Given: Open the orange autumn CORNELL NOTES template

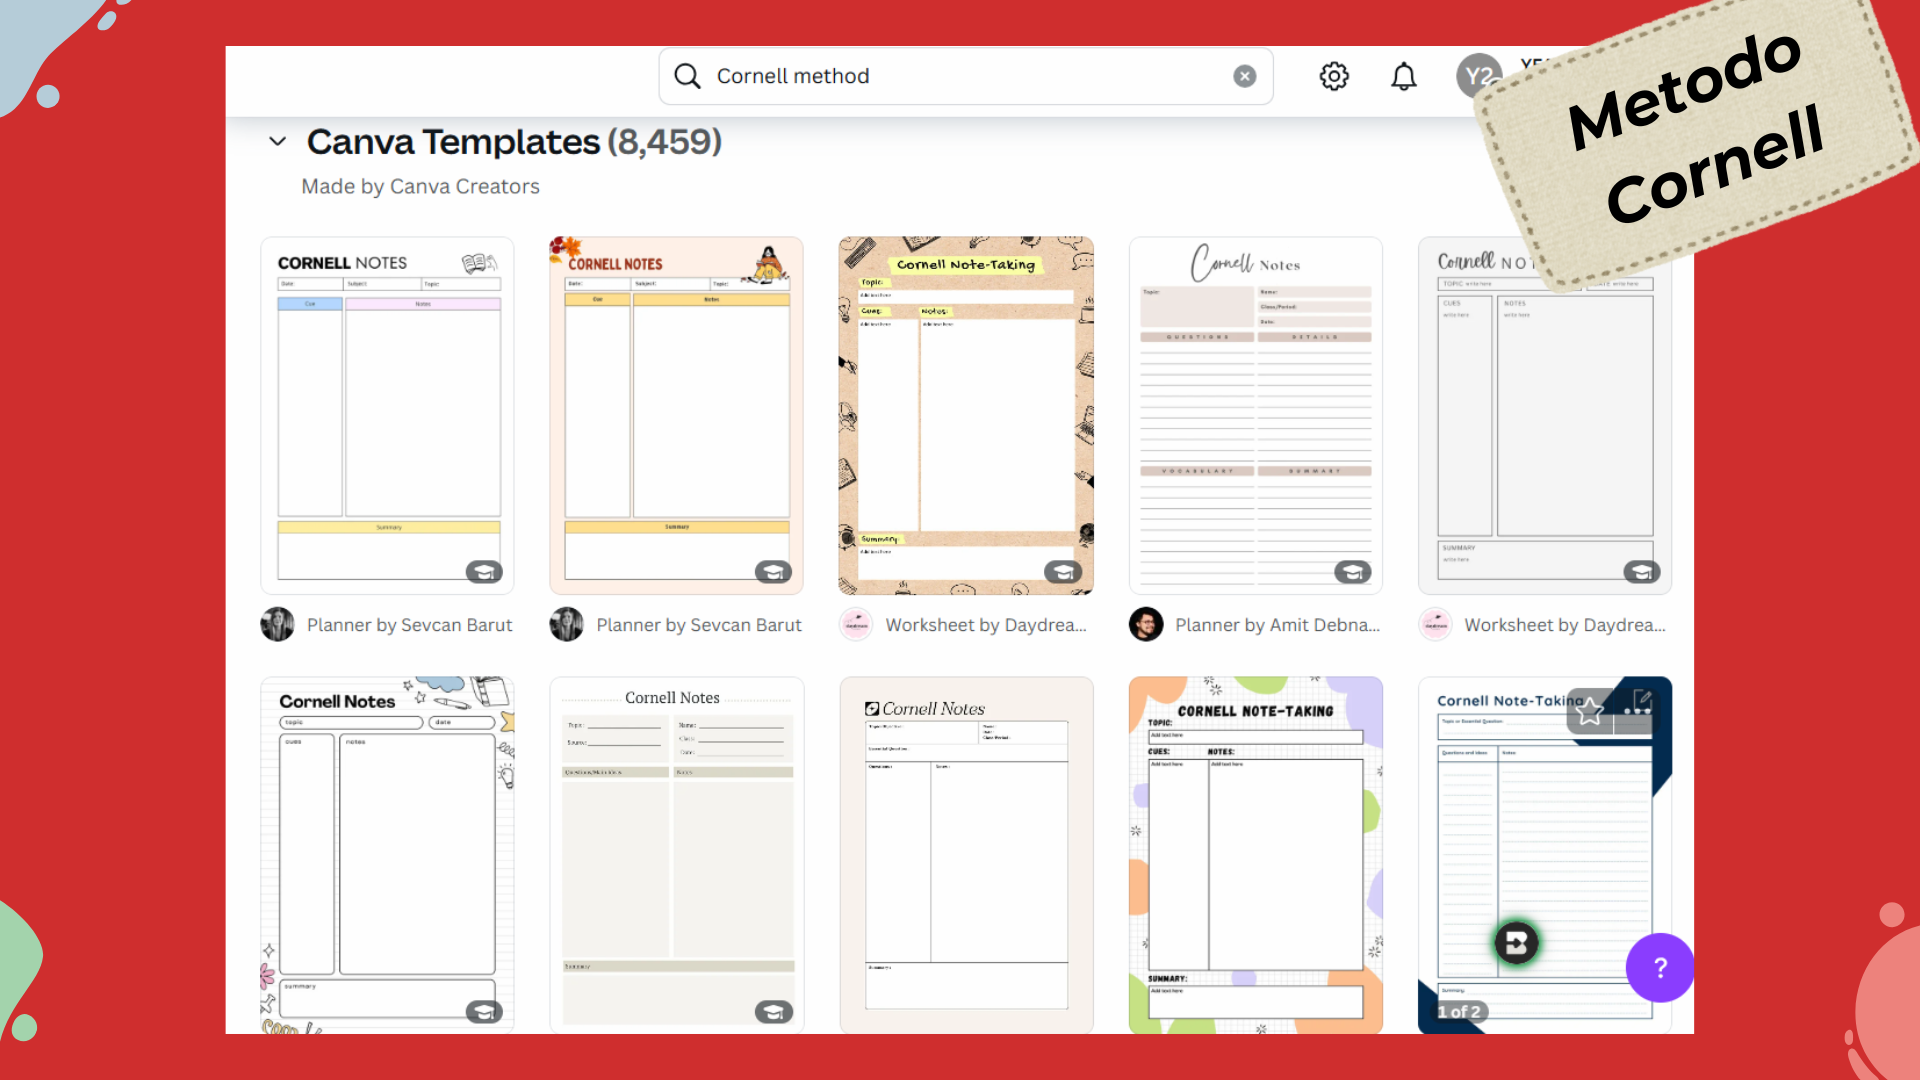Looking at the screenshot, I should tap(676, 415).
